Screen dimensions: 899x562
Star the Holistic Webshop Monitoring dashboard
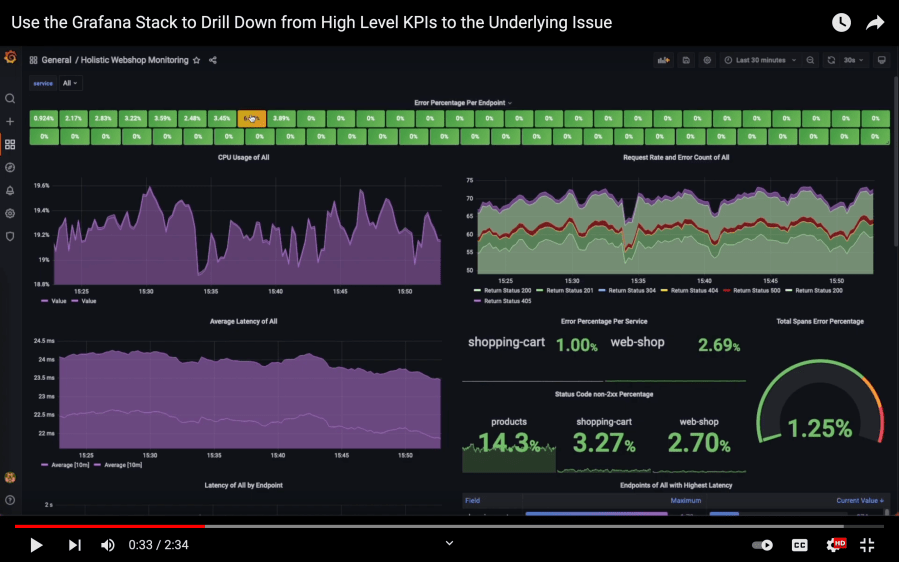(197, 60)
